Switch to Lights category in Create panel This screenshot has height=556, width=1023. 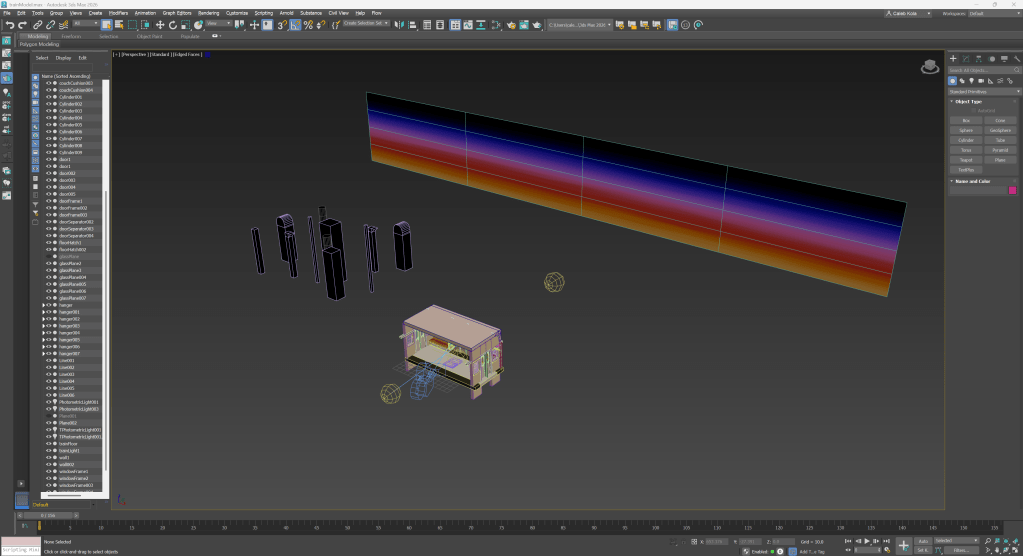pyautogui.click(x=973, y=80)
